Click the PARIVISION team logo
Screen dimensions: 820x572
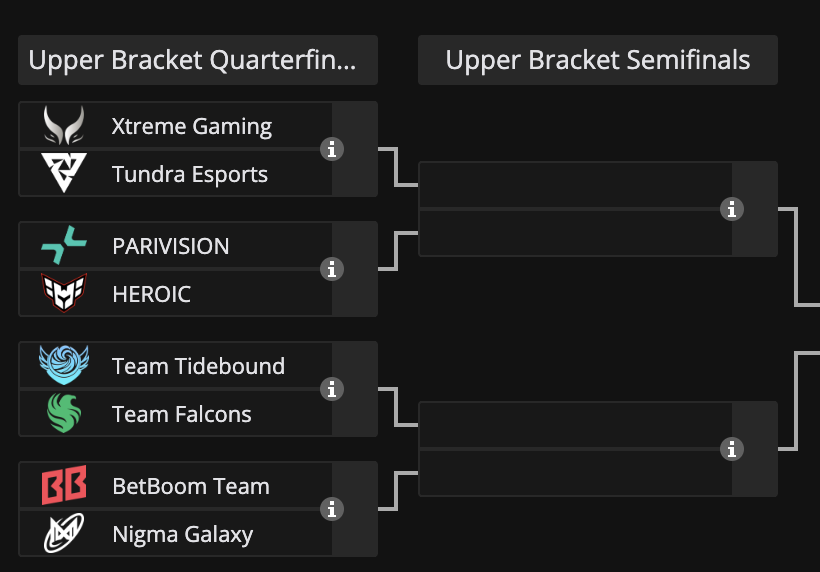(64, 246)
